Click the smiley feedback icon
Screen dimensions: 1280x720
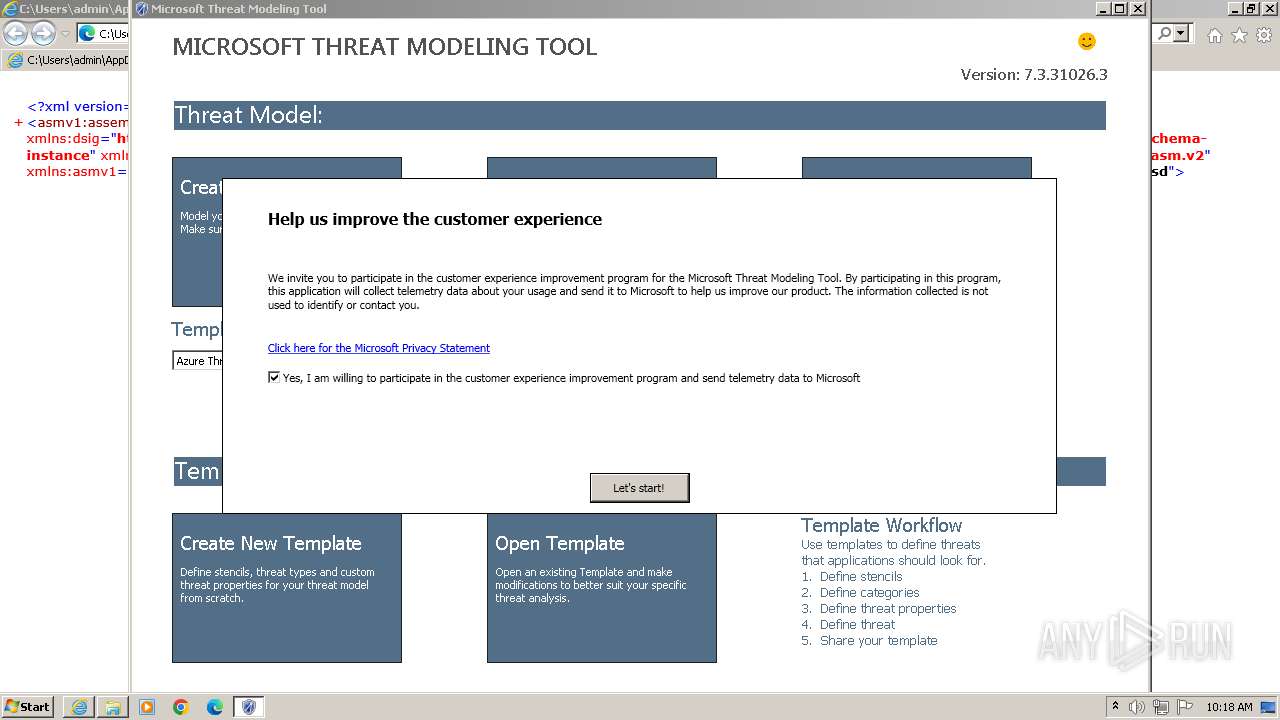coord(1087,41)
